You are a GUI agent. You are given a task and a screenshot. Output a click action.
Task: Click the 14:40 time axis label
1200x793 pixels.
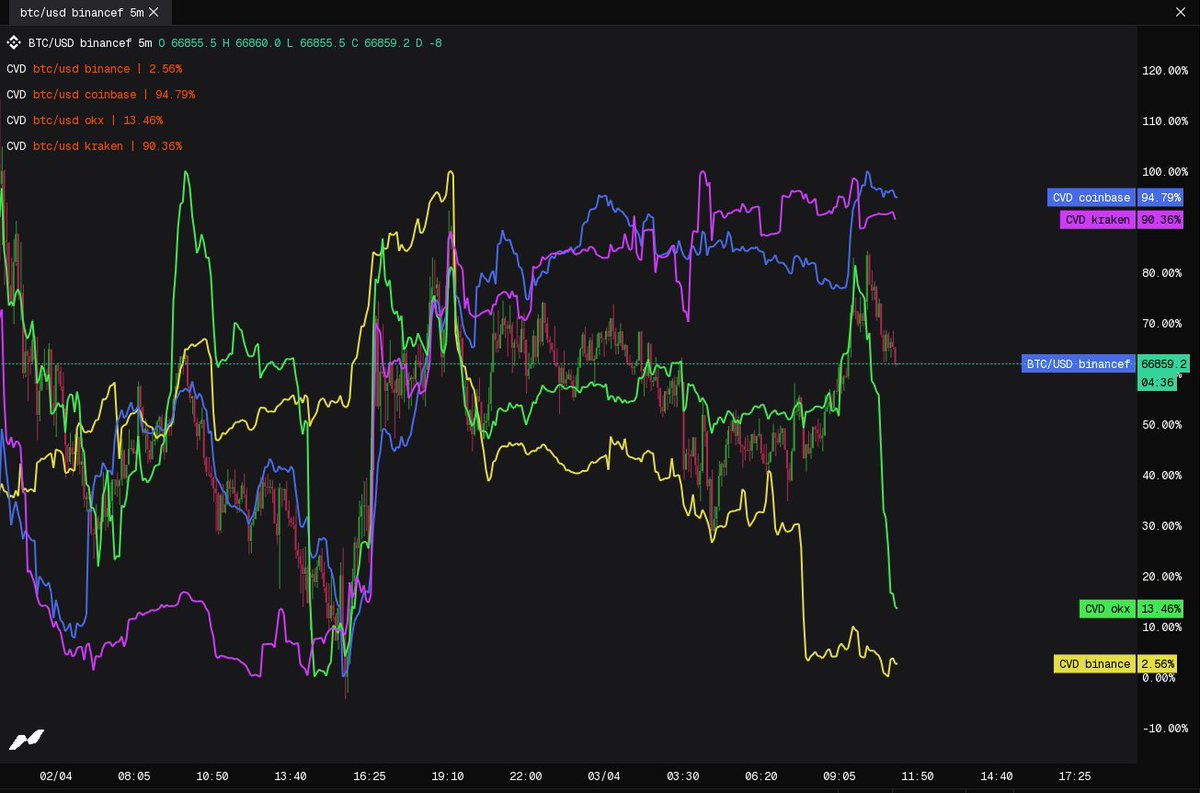tap(996, 776)
